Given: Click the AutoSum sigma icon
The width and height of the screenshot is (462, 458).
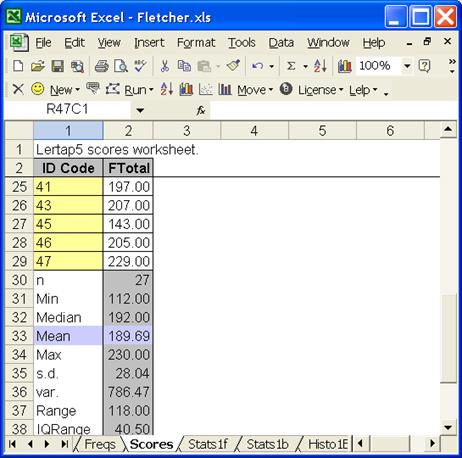Looking at the screenshot, I should tap(291, 66).
